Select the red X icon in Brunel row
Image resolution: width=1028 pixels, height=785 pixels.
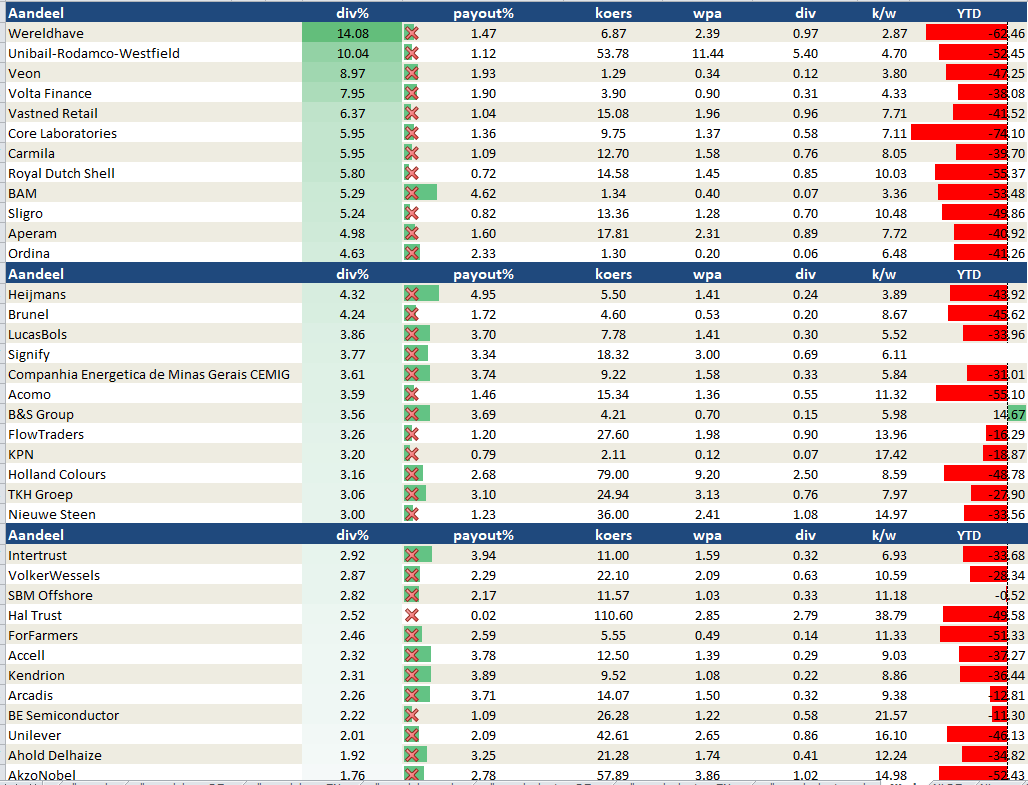point(412,314)
